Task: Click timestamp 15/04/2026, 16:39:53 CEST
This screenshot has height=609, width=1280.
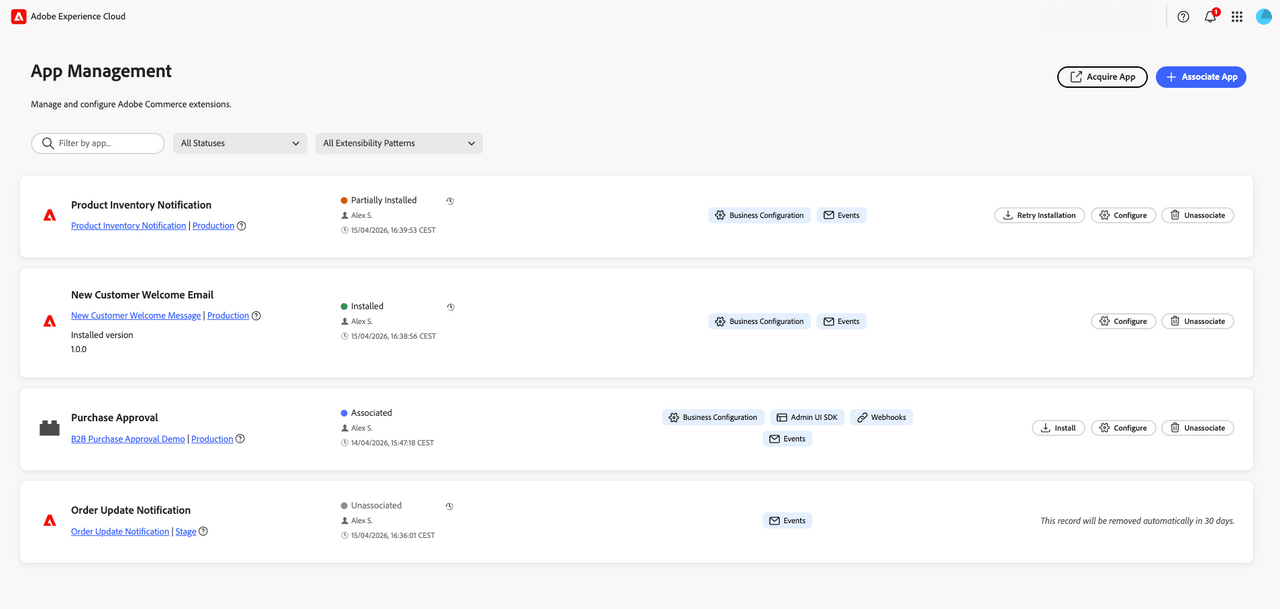Action: click(393, 230)
